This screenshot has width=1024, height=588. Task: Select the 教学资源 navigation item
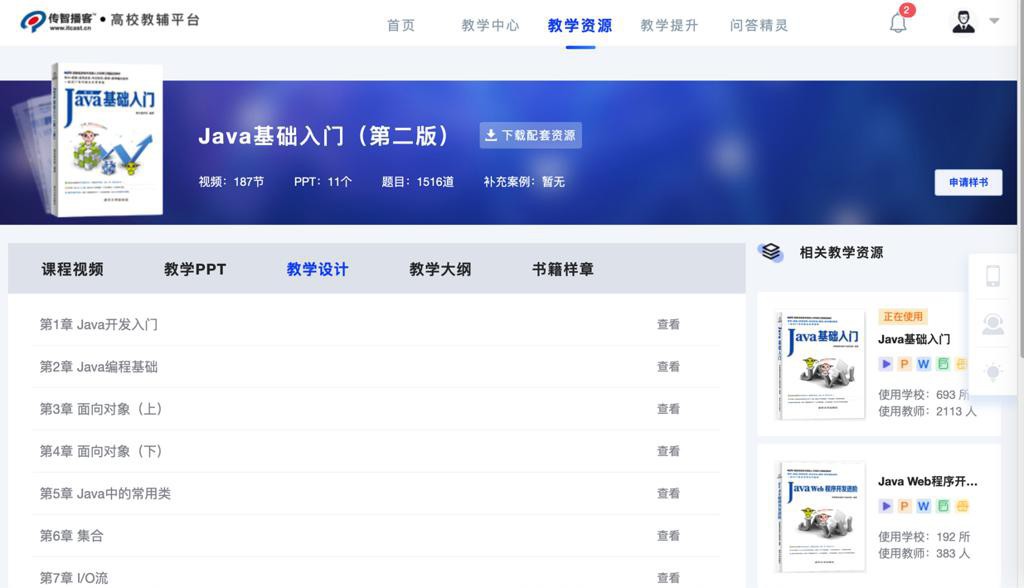pyautogui.click(x=580, y=25)
